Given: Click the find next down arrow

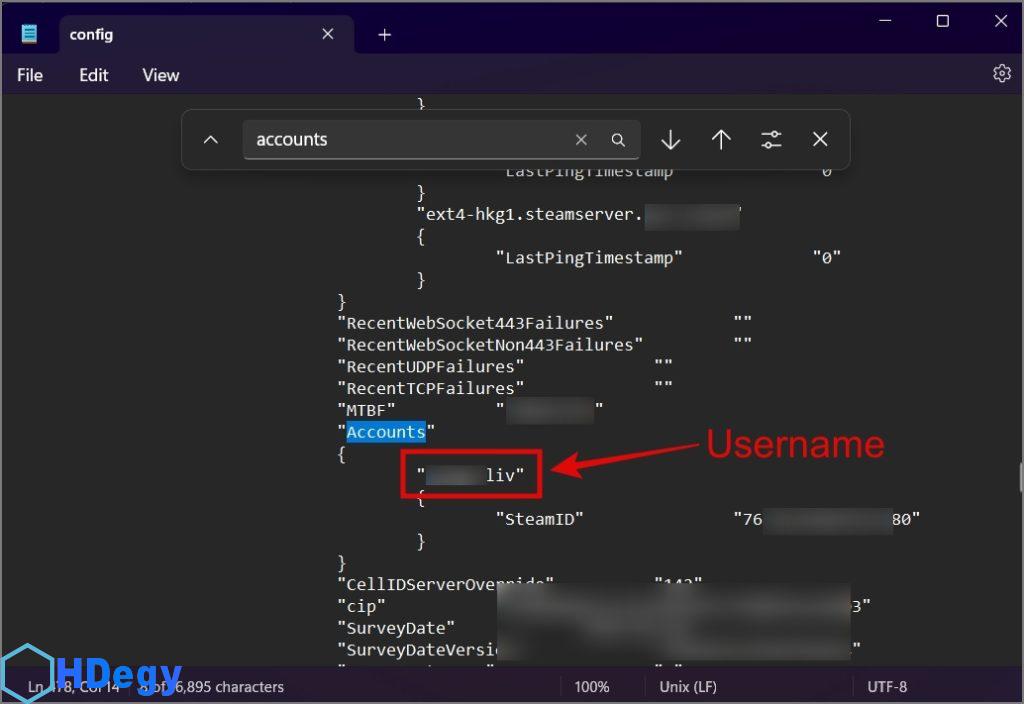Looking at the screenshot, I should point(671,140).
